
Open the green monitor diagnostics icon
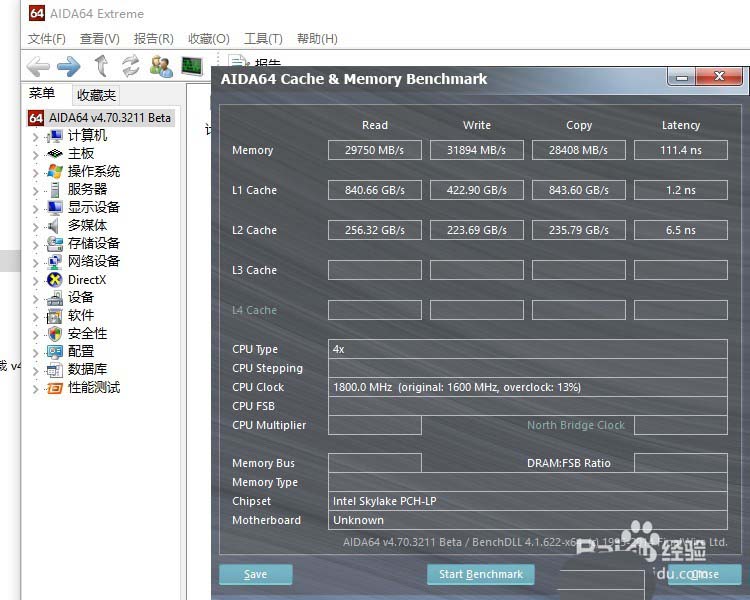point(192,66)
